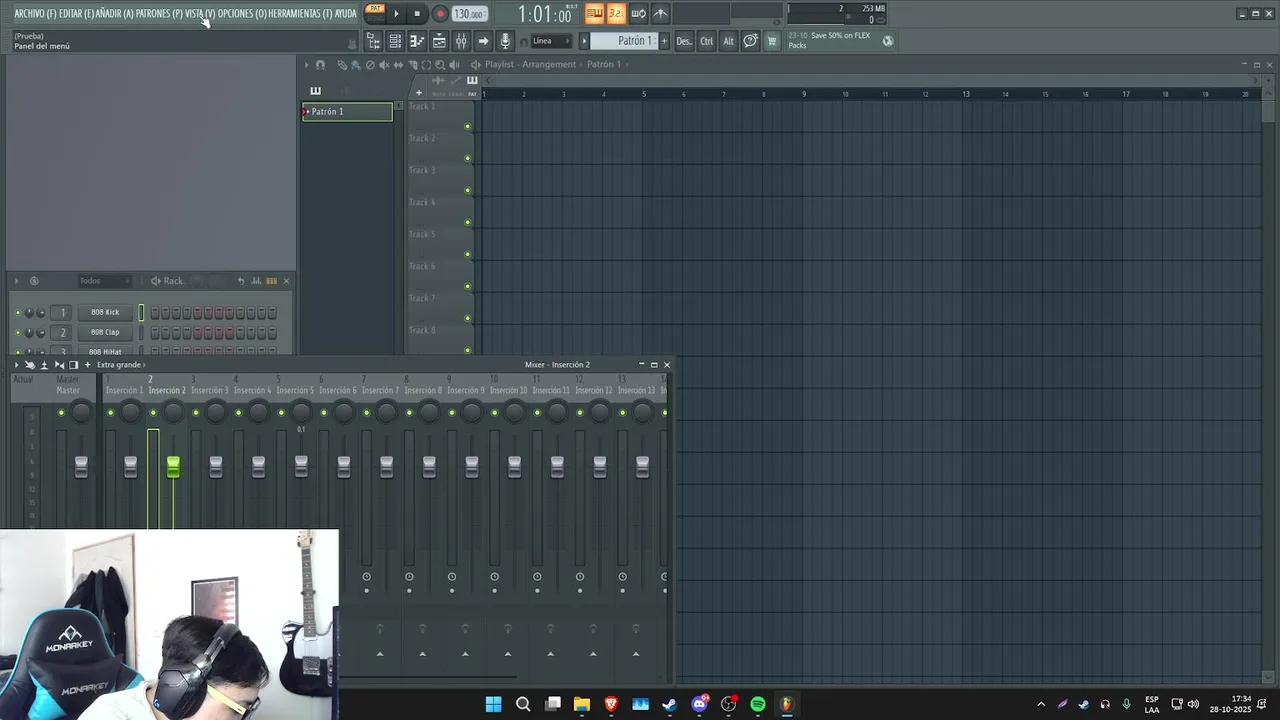Select the Mute tool in Playlist
This screenshot has width=1280, height=720.
(384, 65)
